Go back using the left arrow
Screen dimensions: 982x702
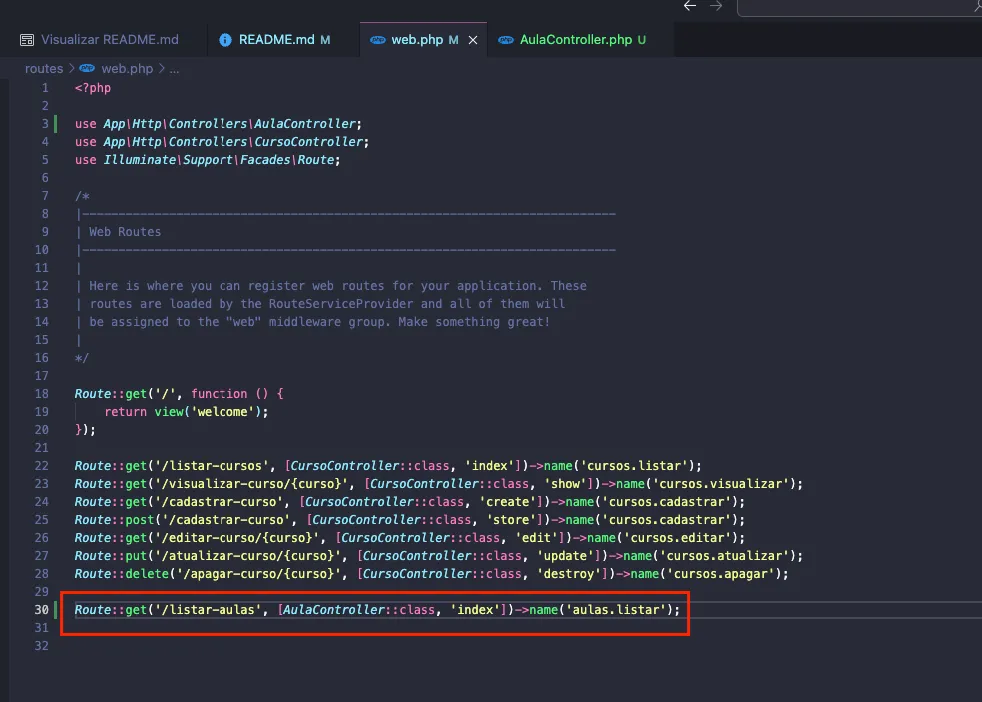690,6
